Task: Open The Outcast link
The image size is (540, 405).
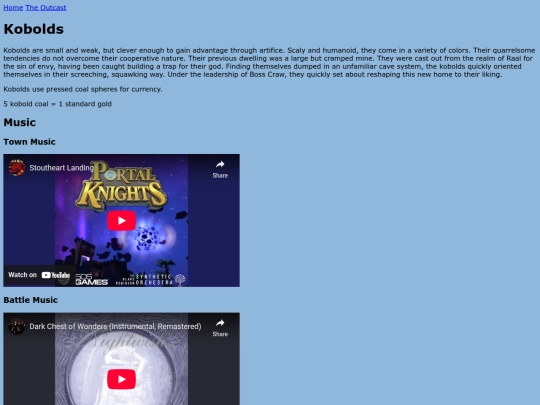Action: (x=46, y=8)
